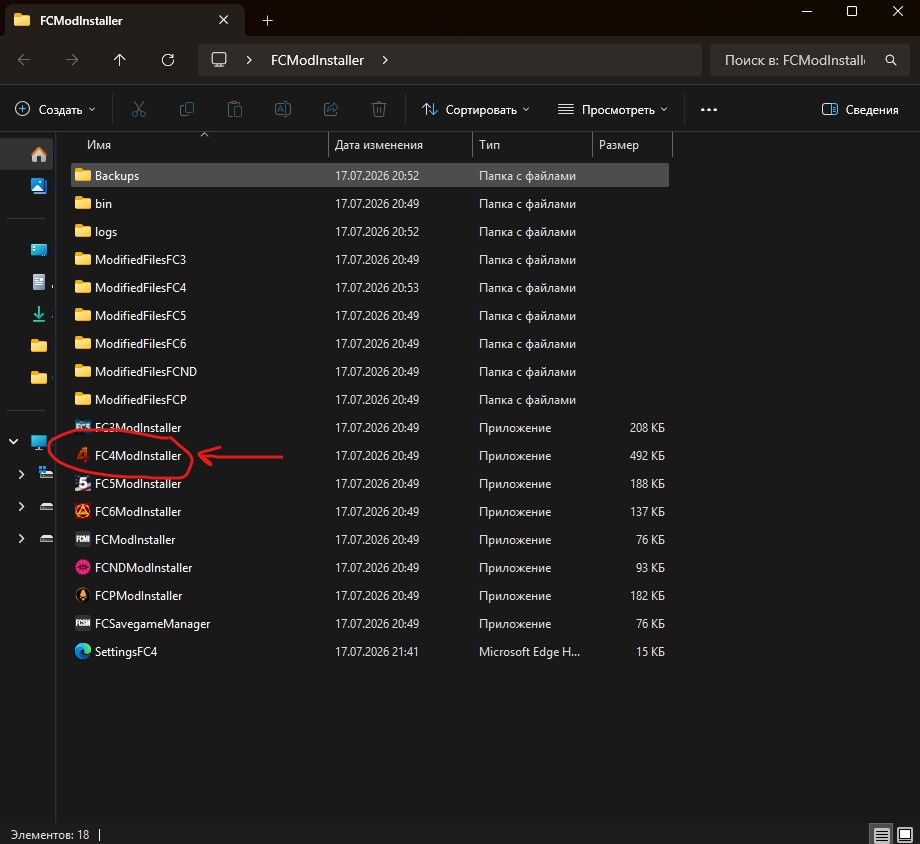The height and width of the screenshot is (844, 920).
Task: Click the Cut scissors icon
Action: 138,109
